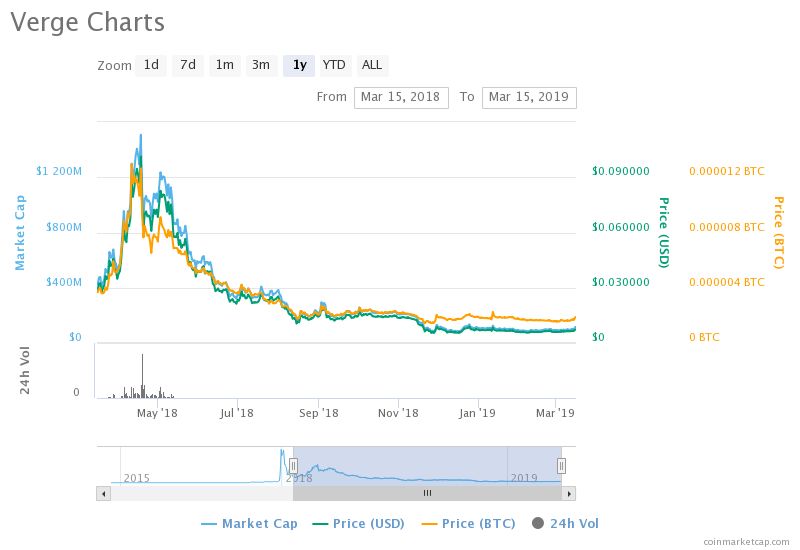Select the 1y zoom range
Viewport: 800px width, 550px height.
click(x=299, y=65)
